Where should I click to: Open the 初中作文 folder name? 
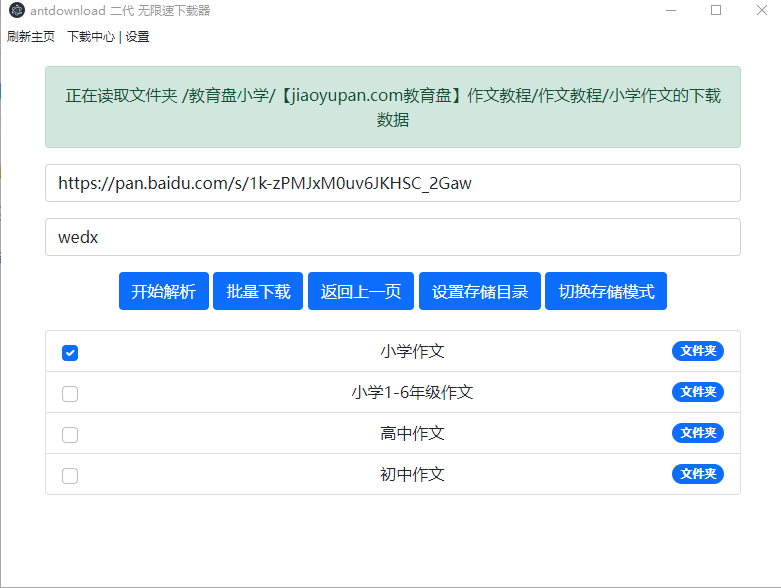pos(412,474)
